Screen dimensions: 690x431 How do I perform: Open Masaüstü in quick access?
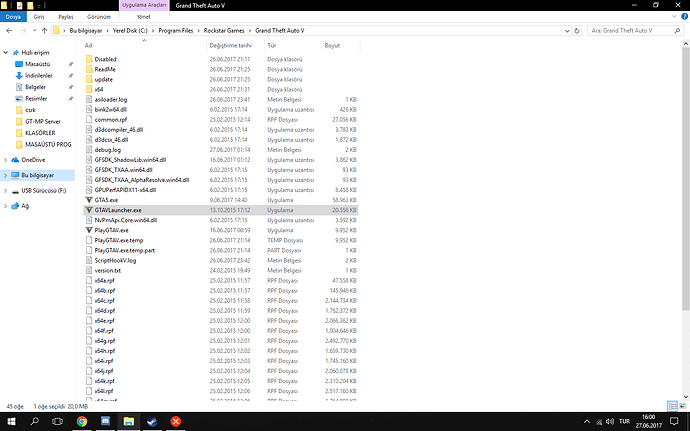38,64
